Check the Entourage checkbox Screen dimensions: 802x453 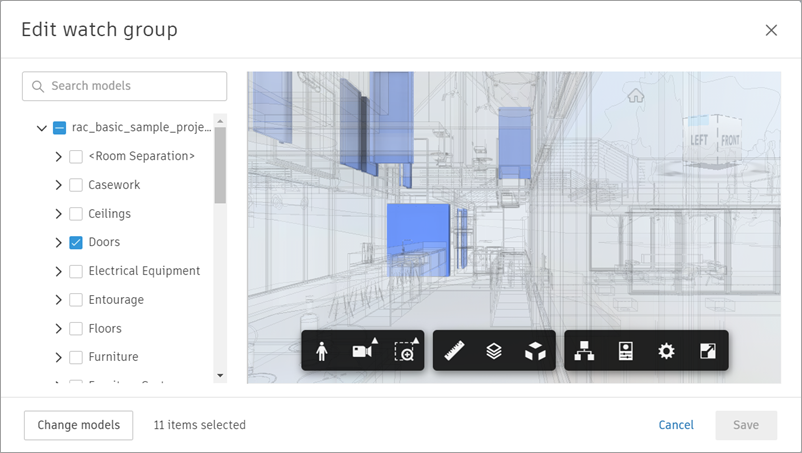76,300
